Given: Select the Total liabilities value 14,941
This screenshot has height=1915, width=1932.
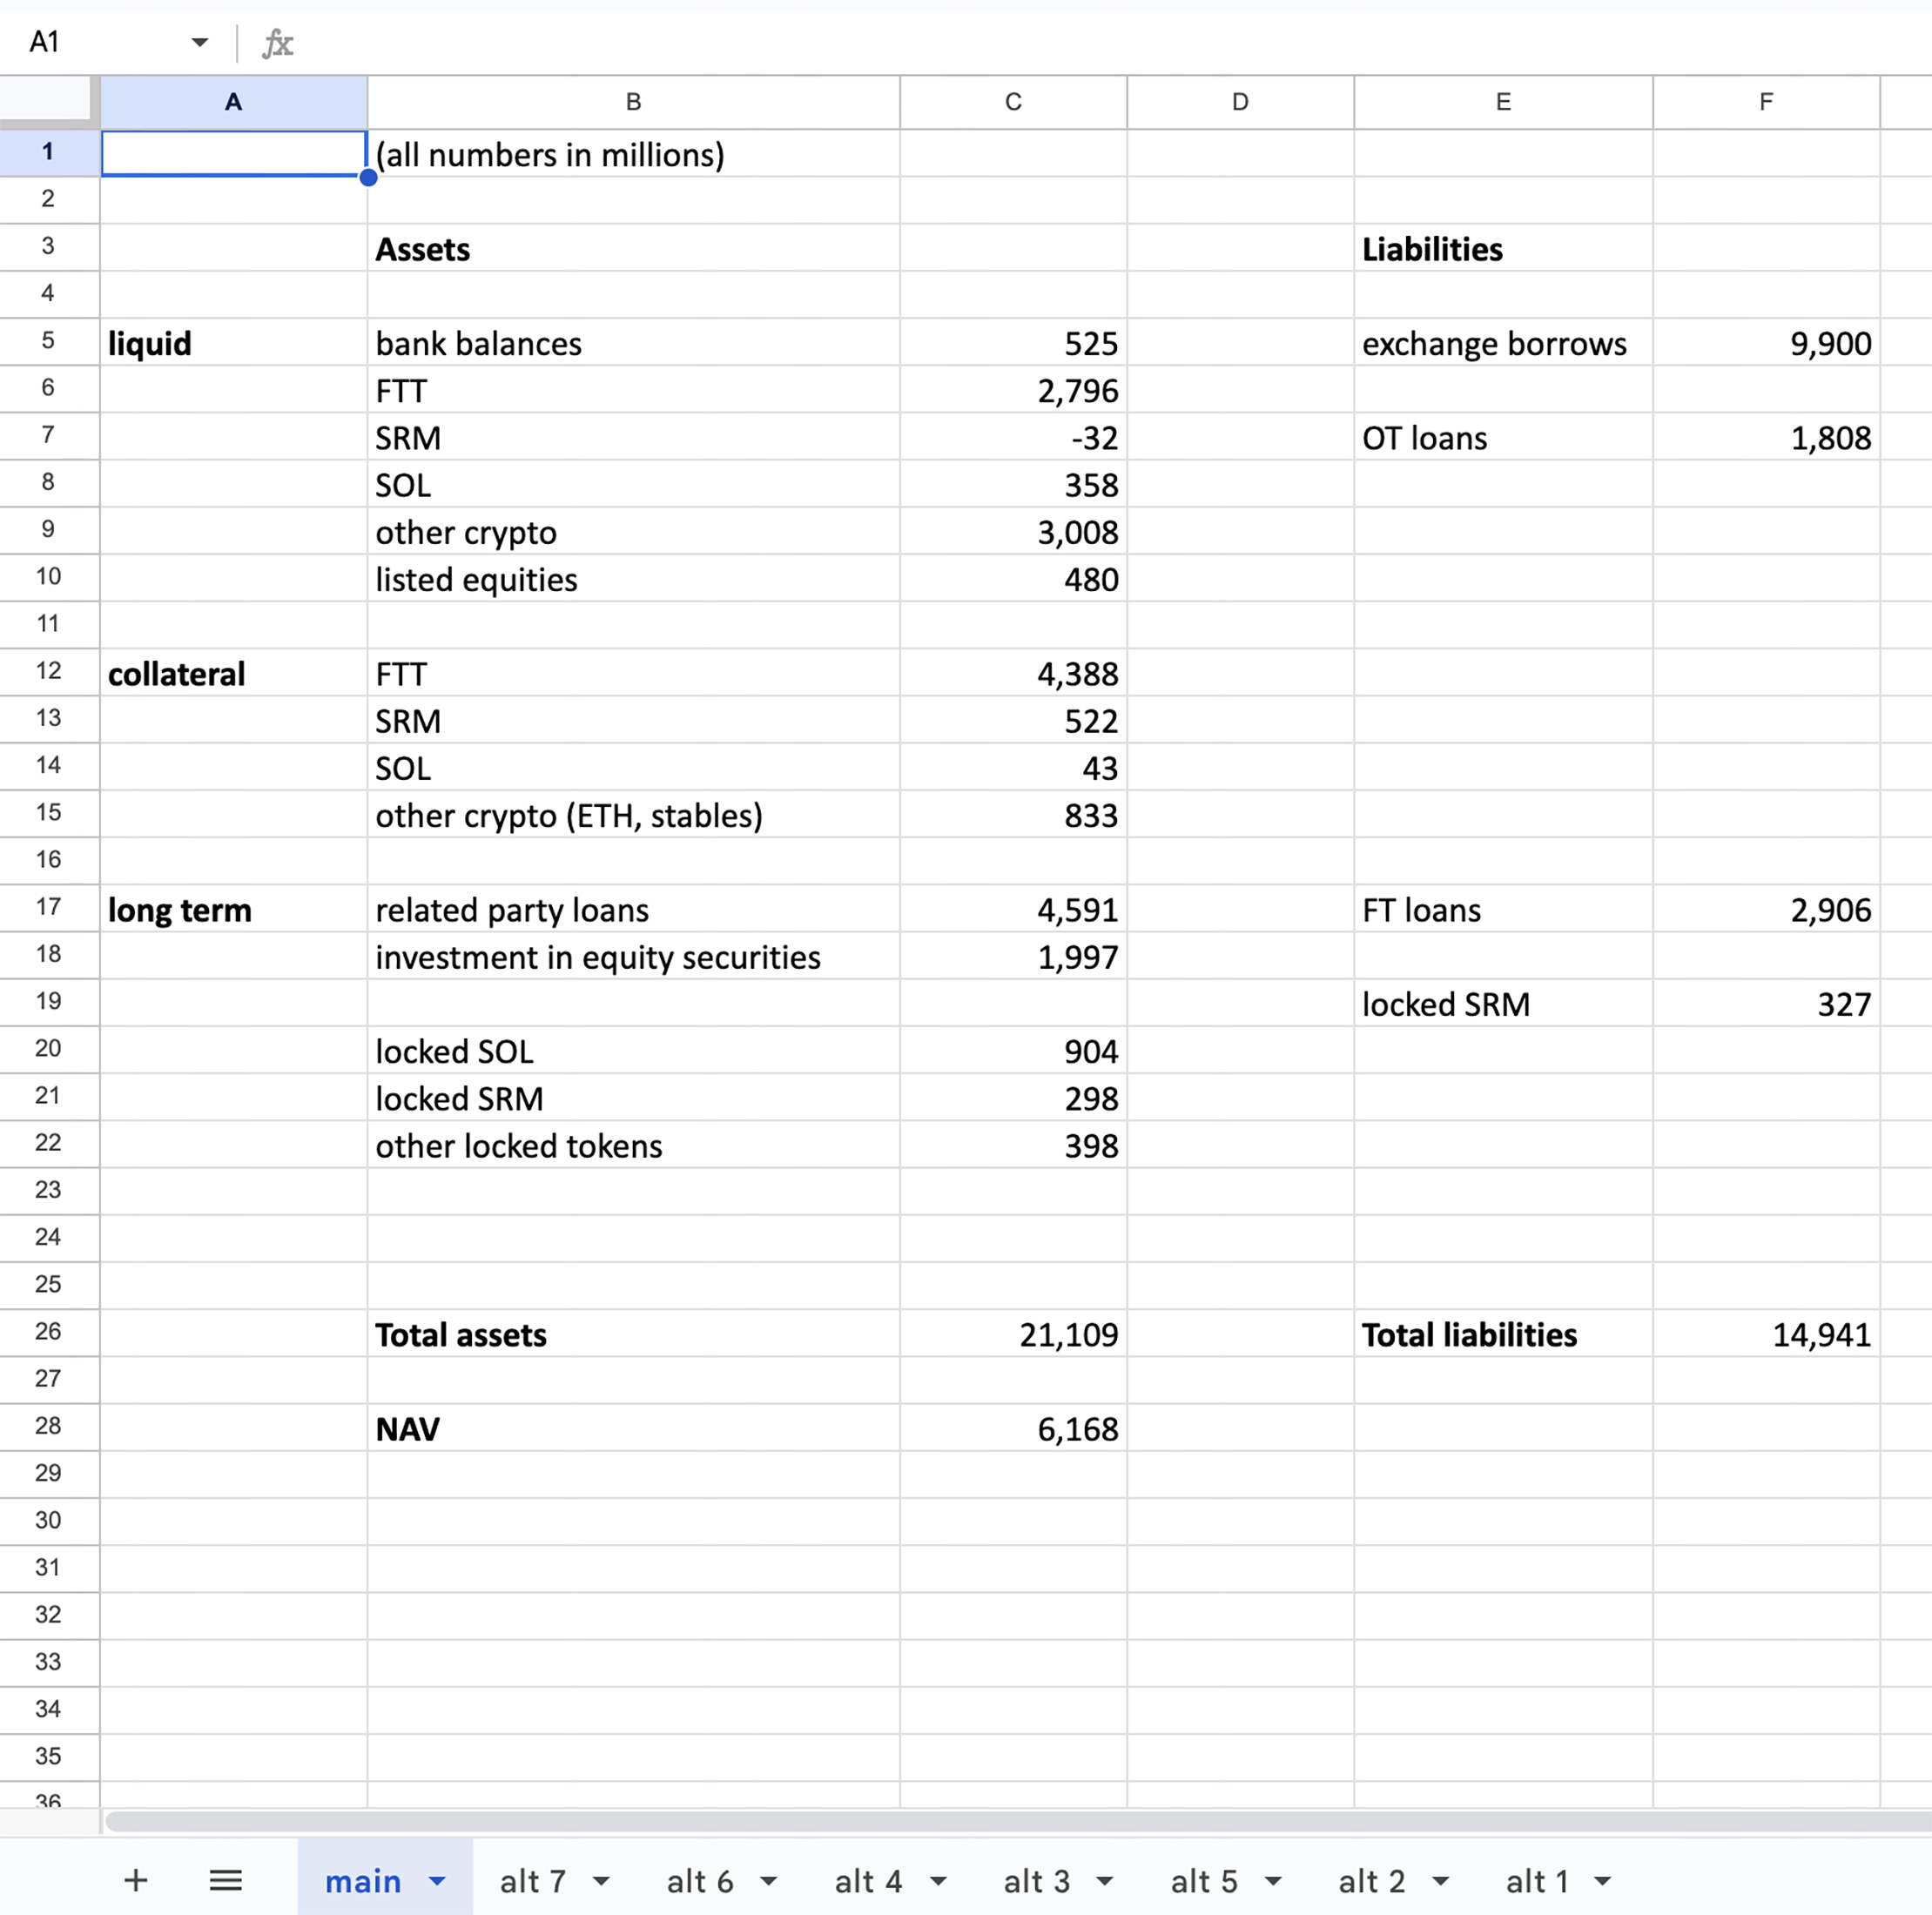Looking at the screenshot, I should coord(1766,1334).
